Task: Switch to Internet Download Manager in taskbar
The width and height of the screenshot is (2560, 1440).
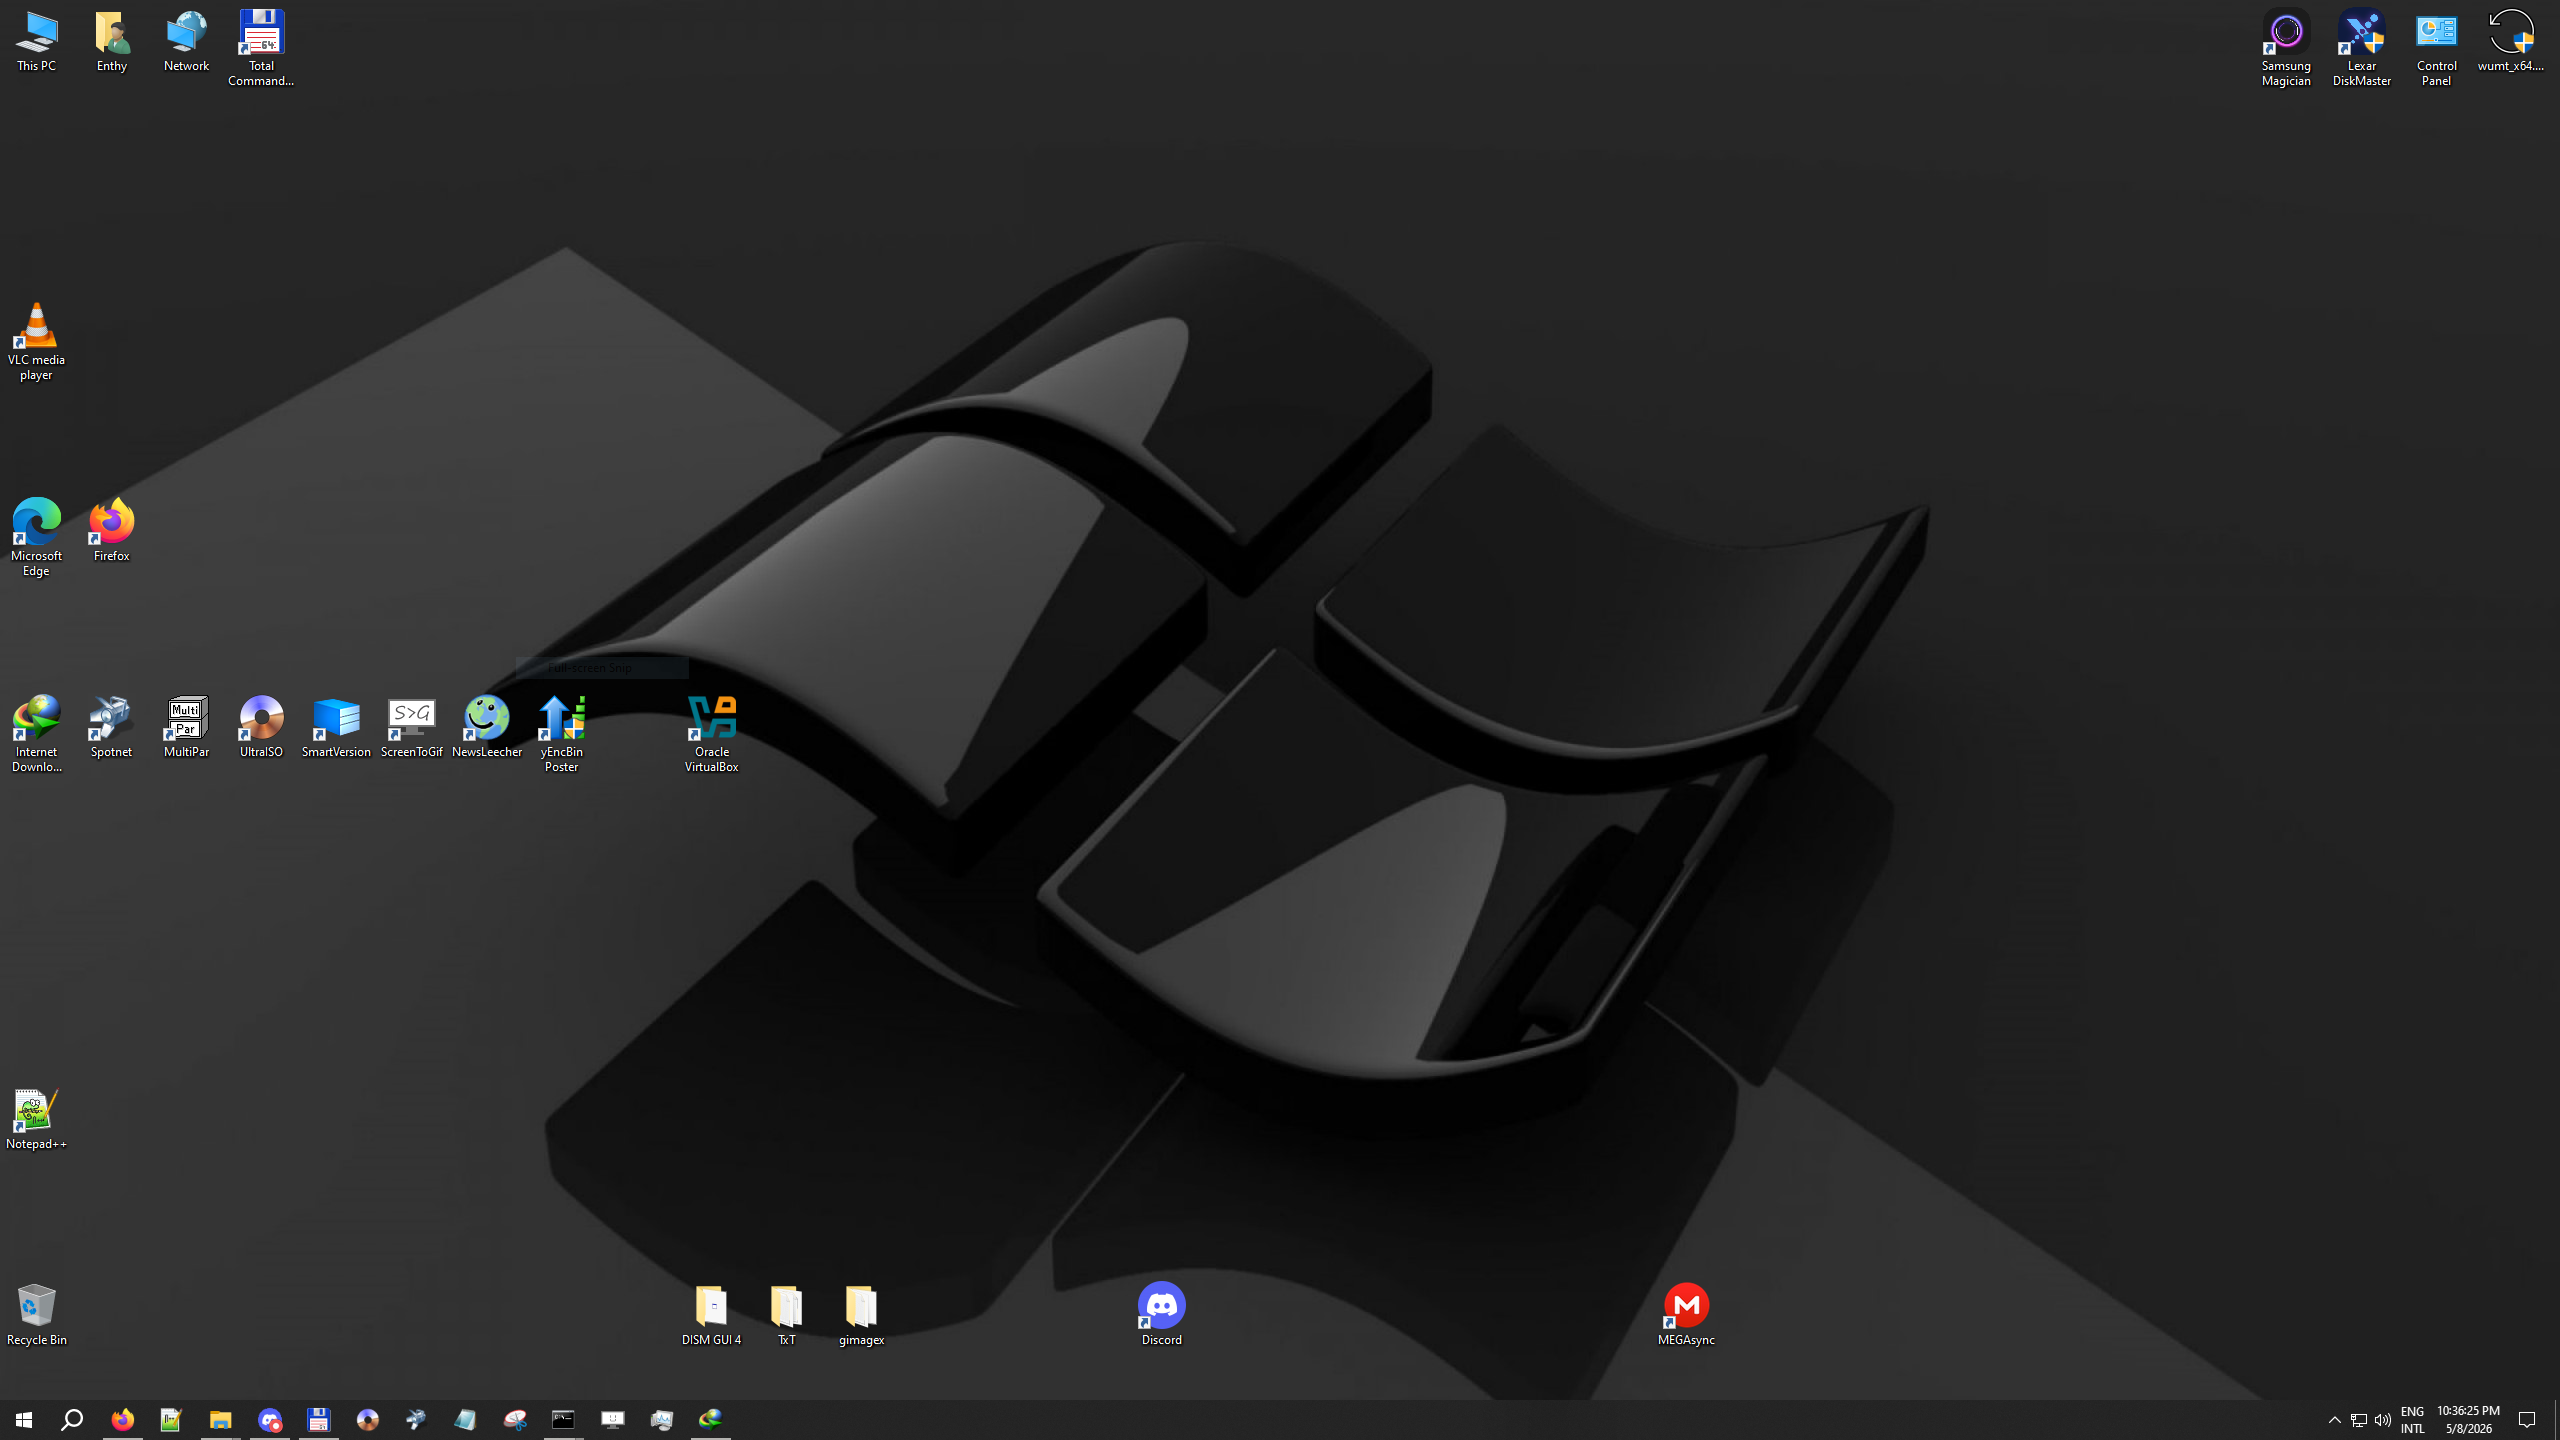Action: [x=711, y=1420]
